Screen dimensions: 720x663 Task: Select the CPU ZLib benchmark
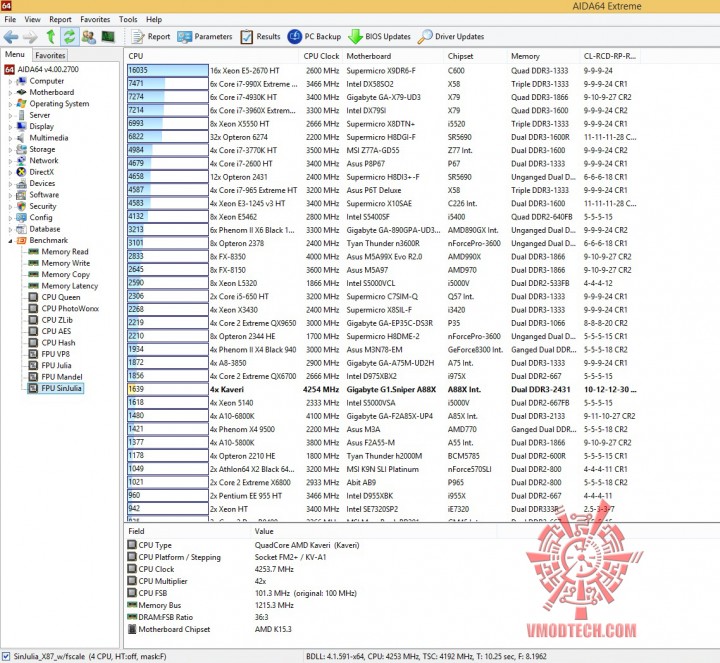pos(57,320)
